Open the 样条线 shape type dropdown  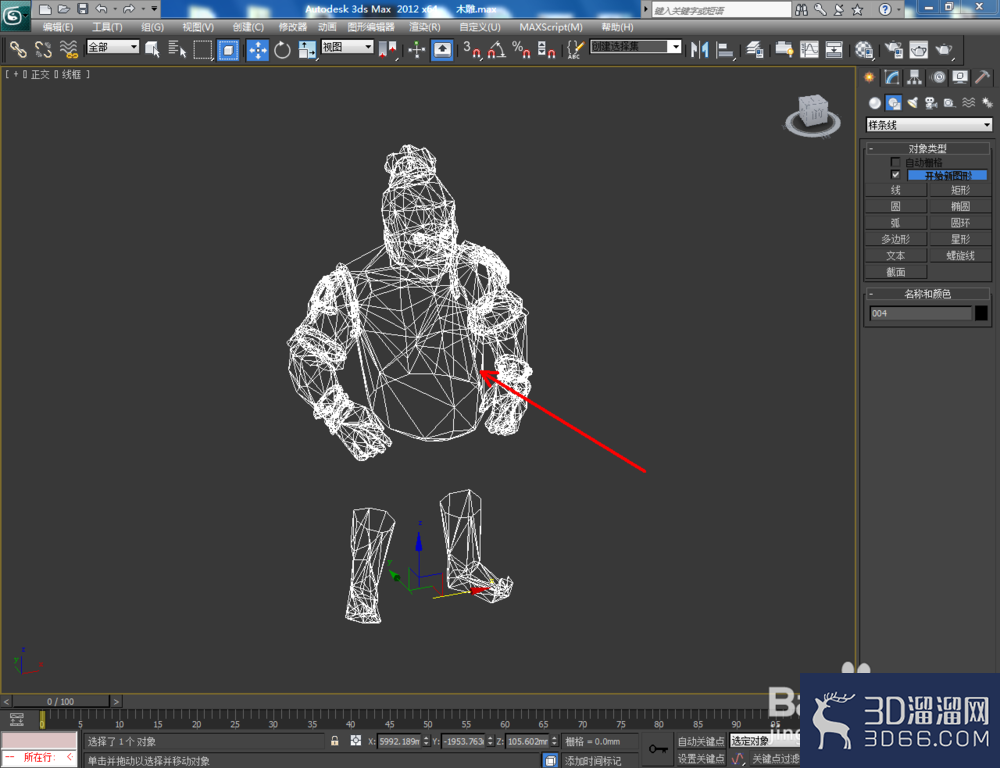[x=929, y=125]
